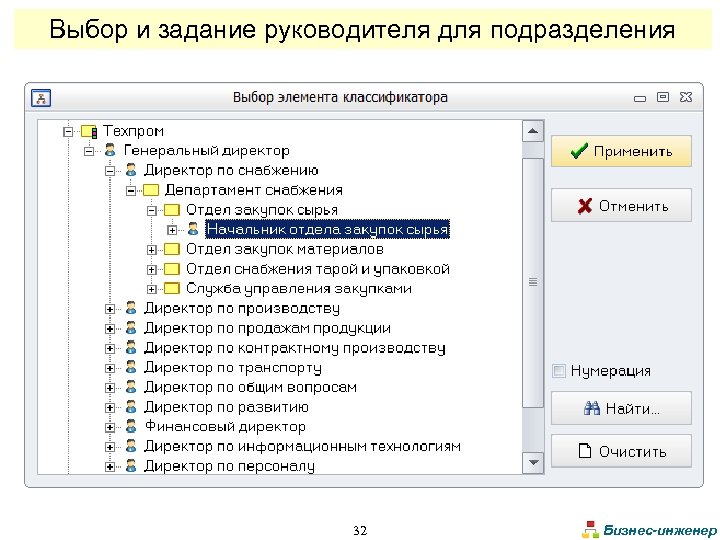Click the Директор по персоналу person icon
Image resolution: width=720 pixels, height=540 pixels.
pyautogui.click(x=131, y=466)
